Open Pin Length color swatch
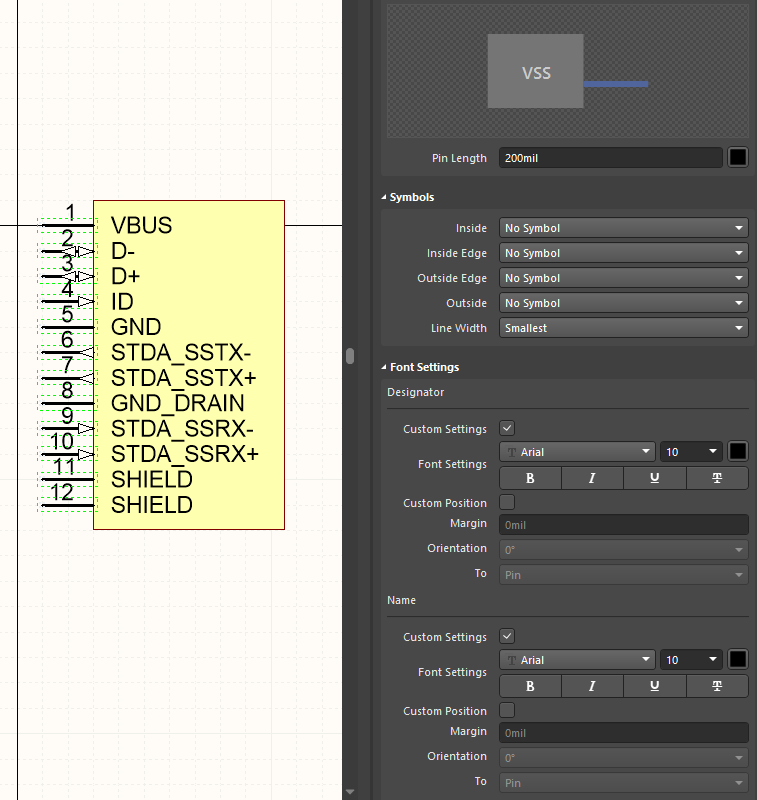The height and width of the screenshot is (800, 757). [738, 158]
